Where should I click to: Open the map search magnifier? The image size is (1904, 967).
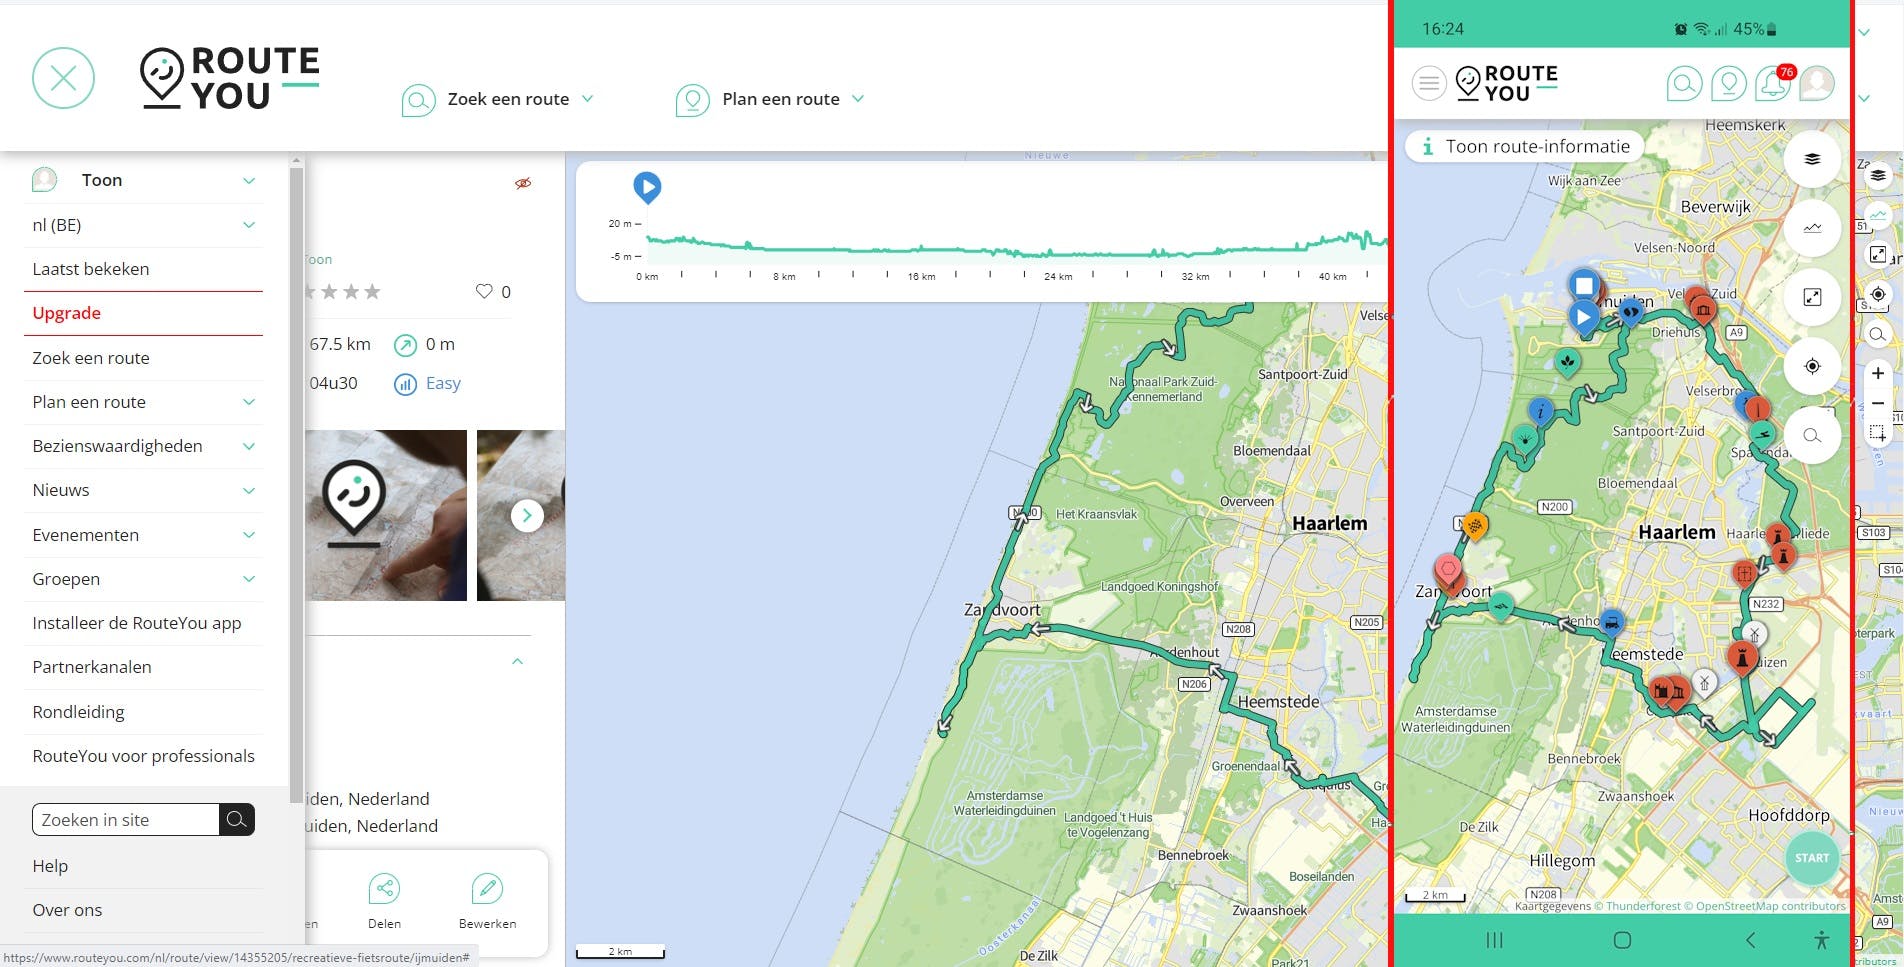[x=1812, y=436]
